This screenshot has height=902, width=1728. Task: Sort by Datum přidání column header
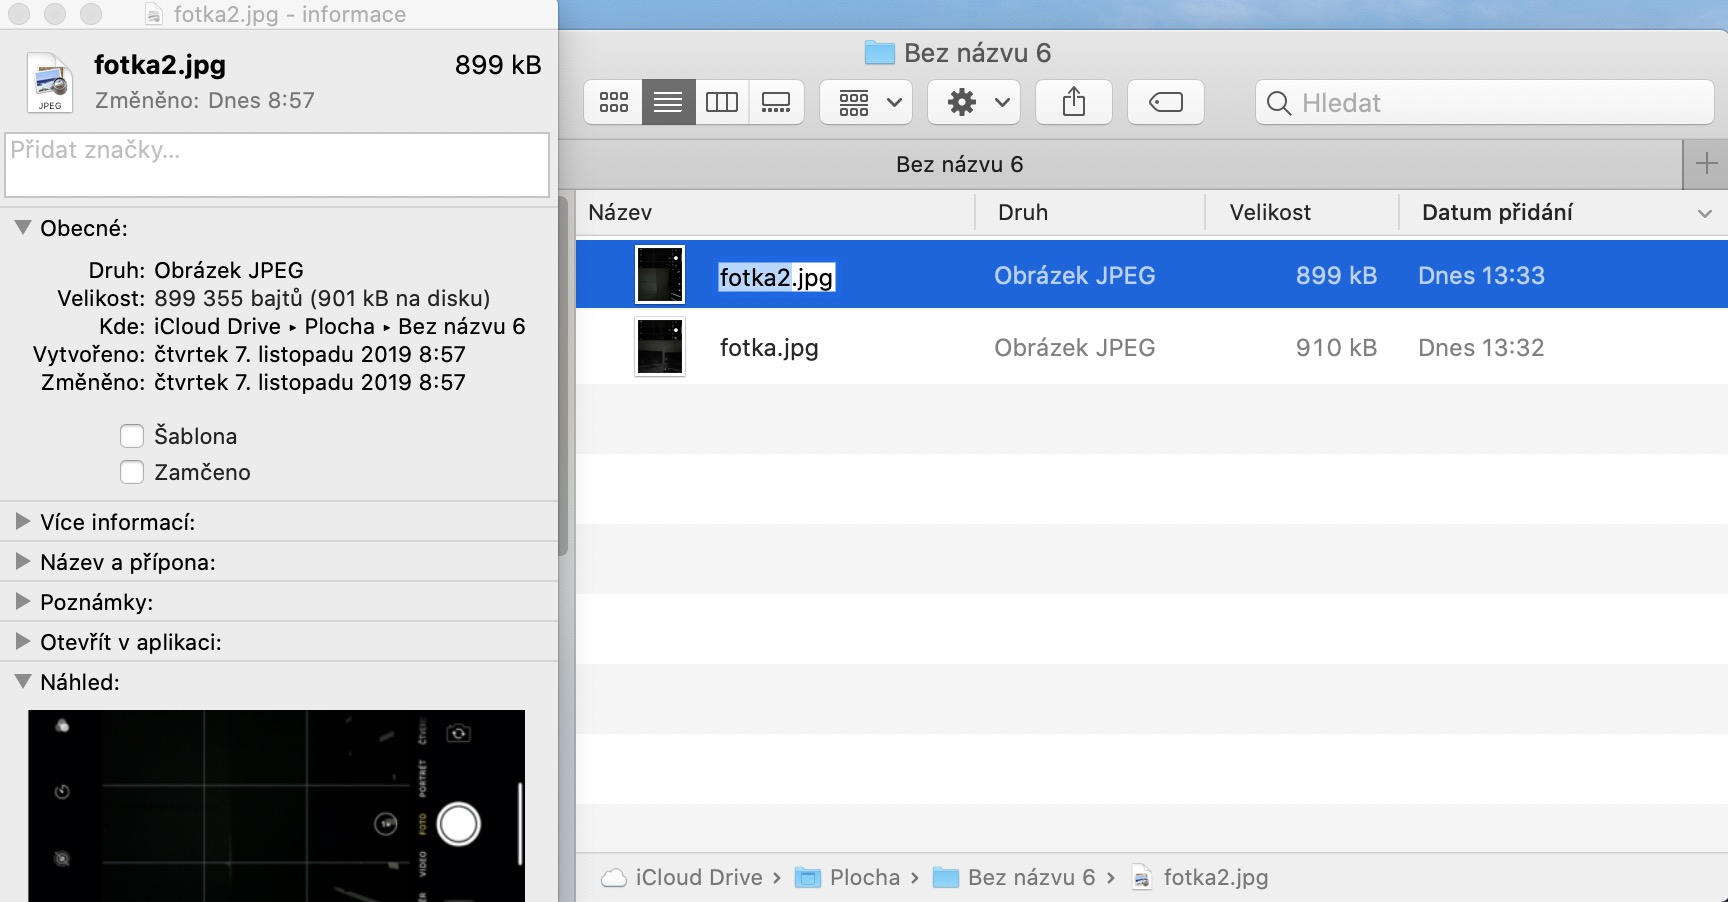point(1497,212)
